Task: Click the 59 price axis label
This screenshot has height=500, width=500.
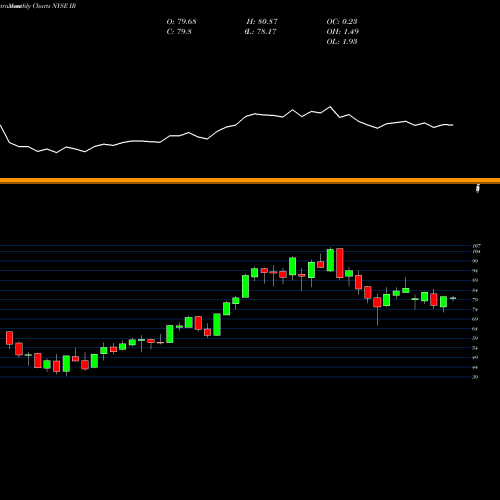Action: 476,338
